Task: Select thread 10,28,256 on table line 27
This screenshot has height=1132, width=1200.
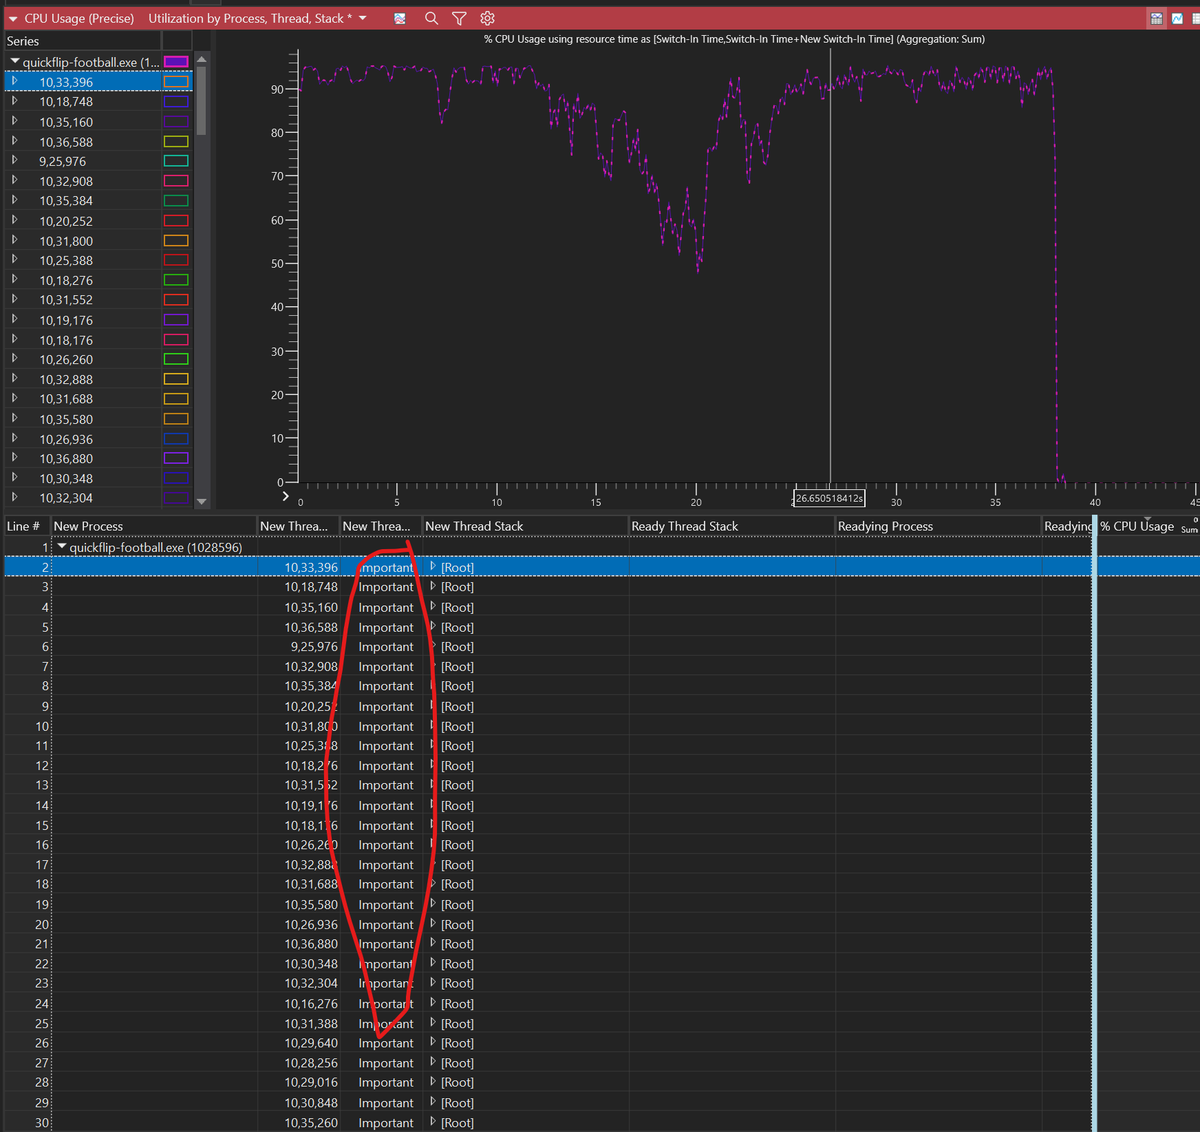Action: coord(311,1063)
